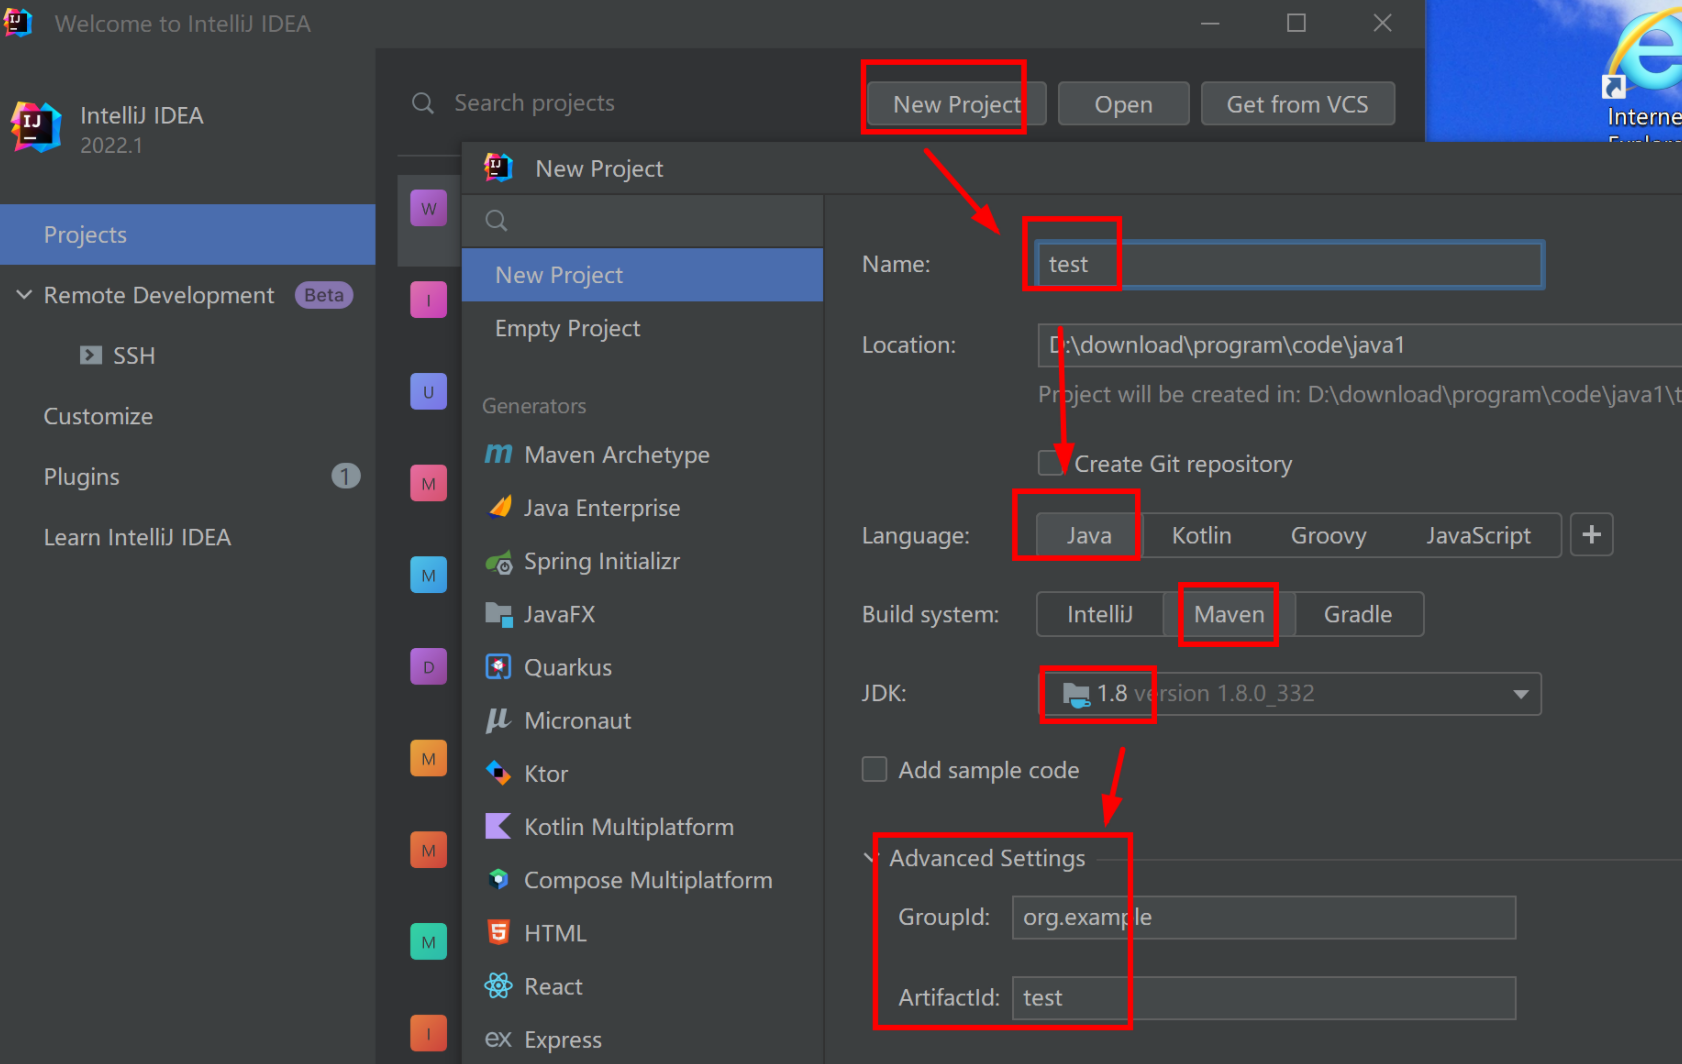
Task: Click the Search projects field
Action: tap(534, 103)
